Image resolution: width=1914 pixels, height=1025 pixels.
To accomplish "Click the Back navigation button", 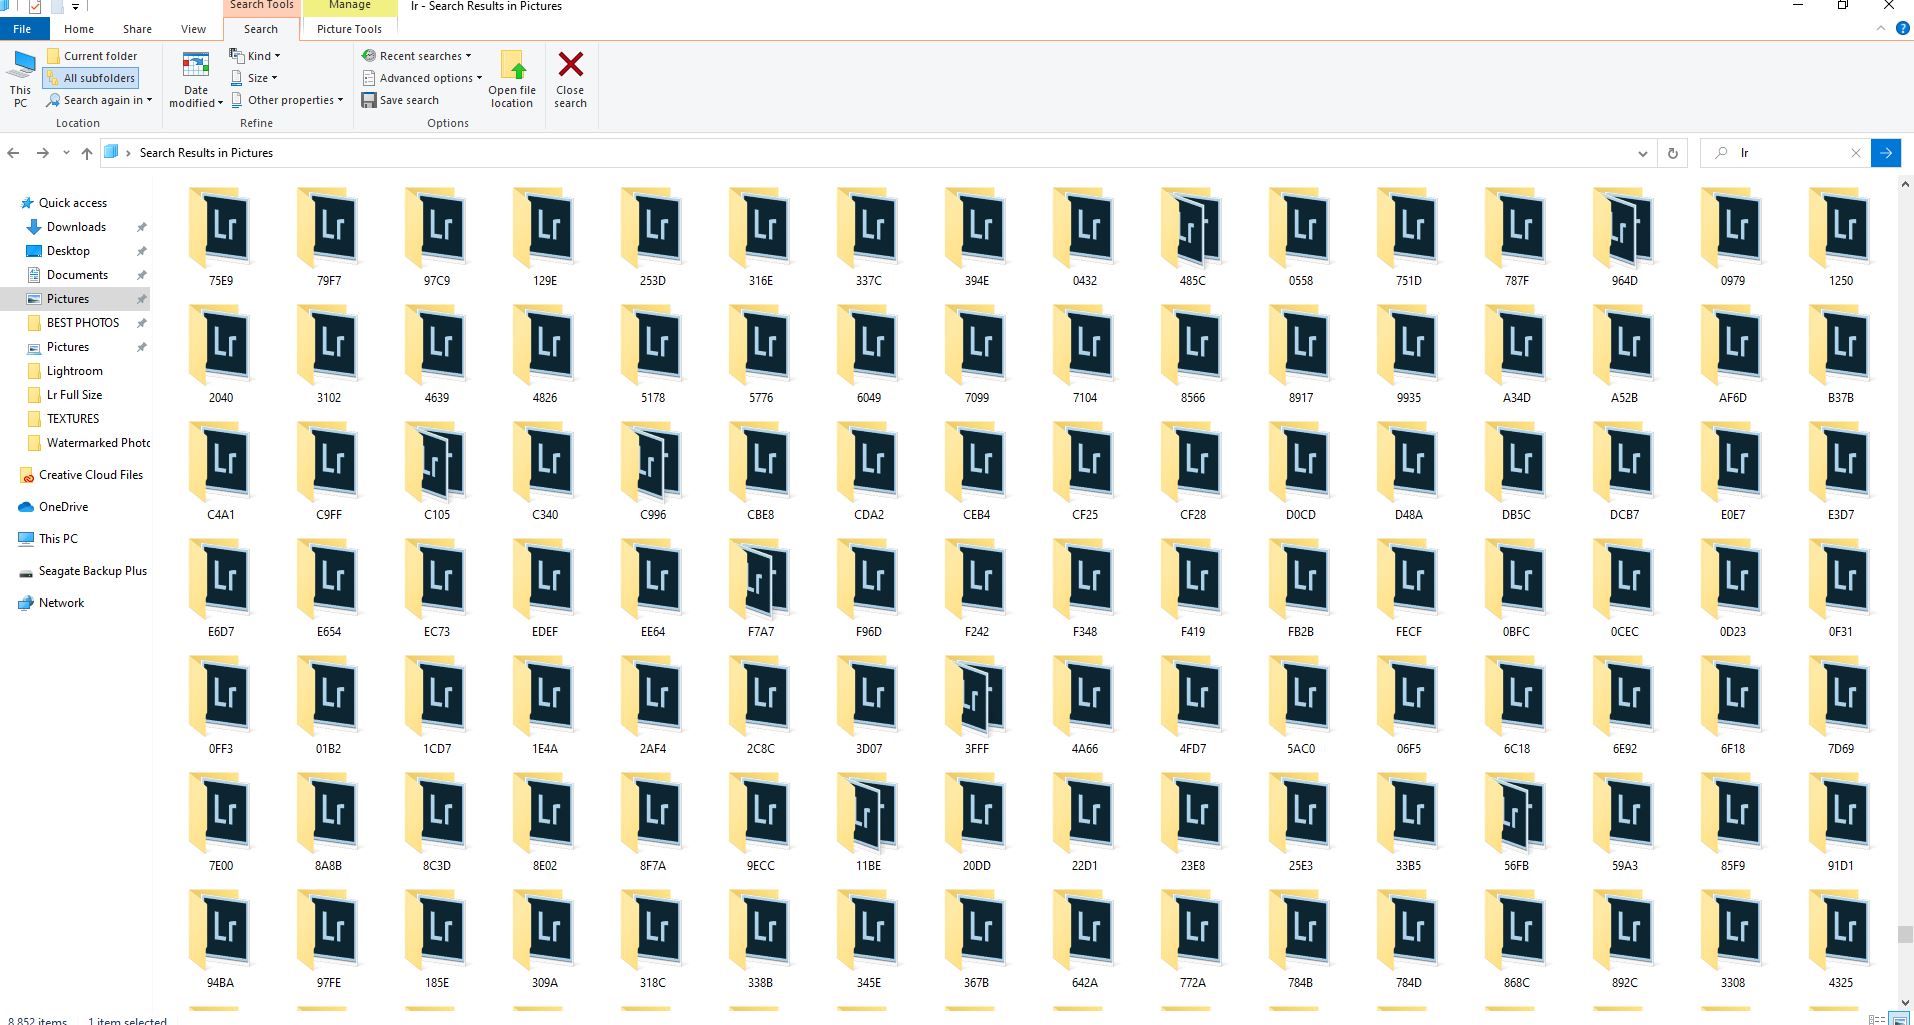I will (13, 152).
